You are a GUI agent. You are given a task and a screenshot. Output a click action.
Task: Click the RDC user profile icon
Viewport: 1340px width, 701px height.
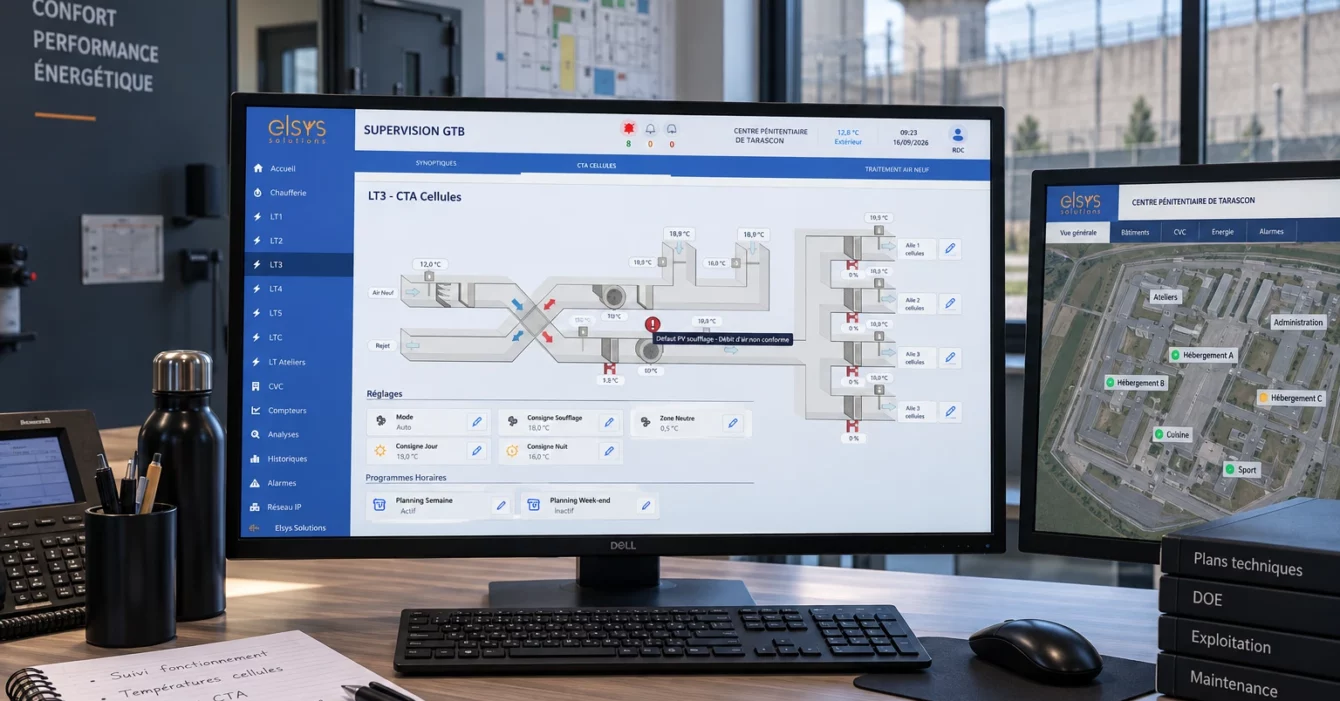[x=958, y=135]
